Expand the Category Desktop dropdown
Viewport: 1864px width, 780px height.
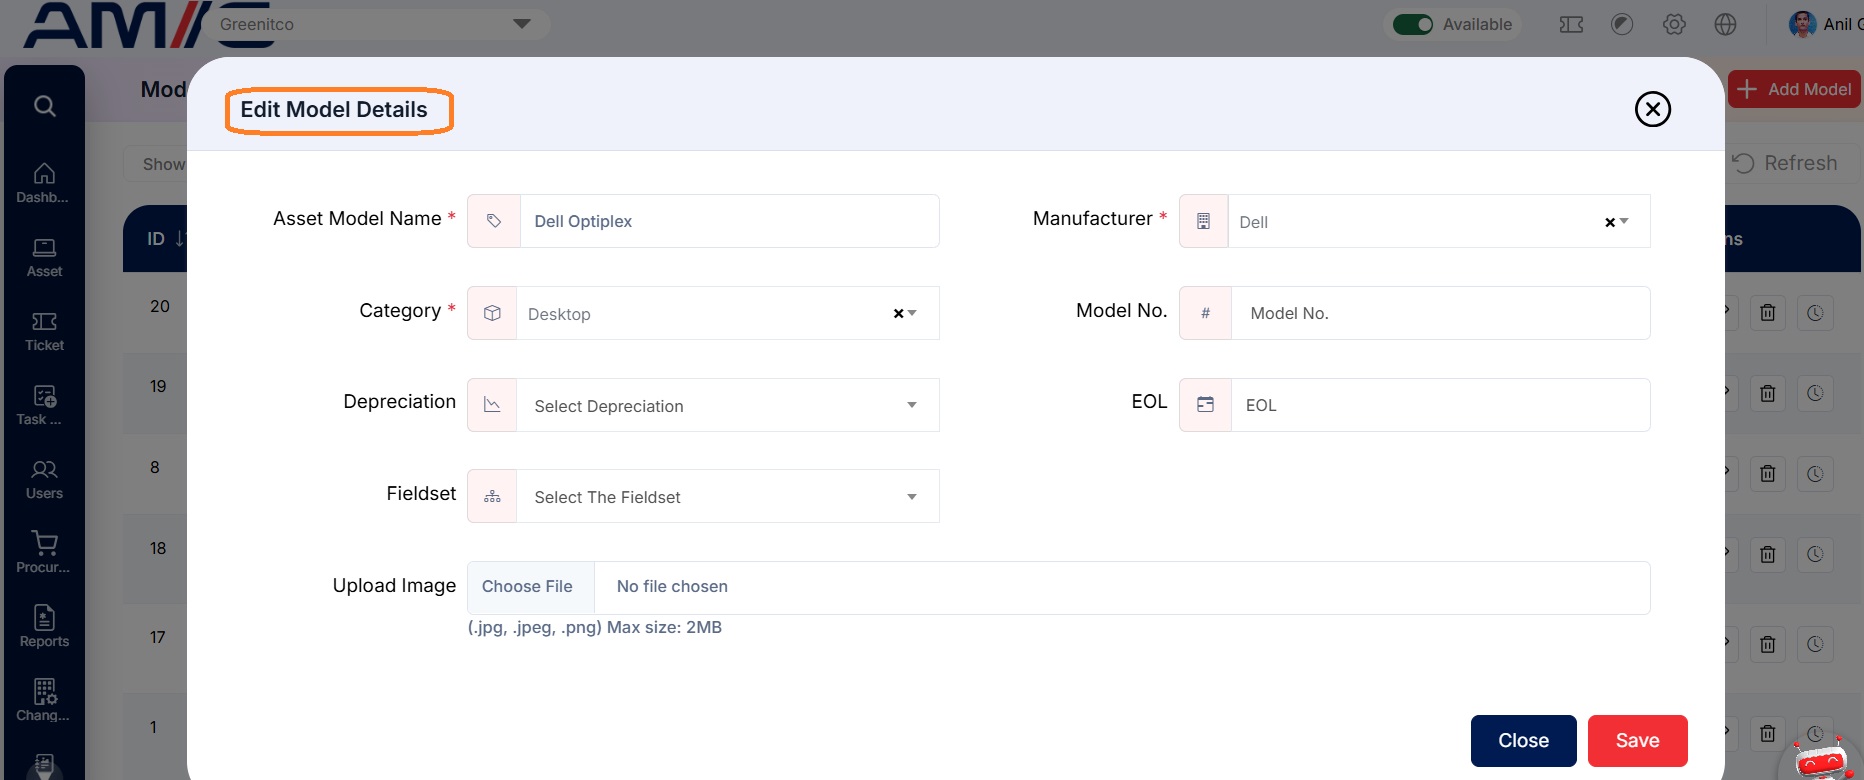[x=912, y=313]
